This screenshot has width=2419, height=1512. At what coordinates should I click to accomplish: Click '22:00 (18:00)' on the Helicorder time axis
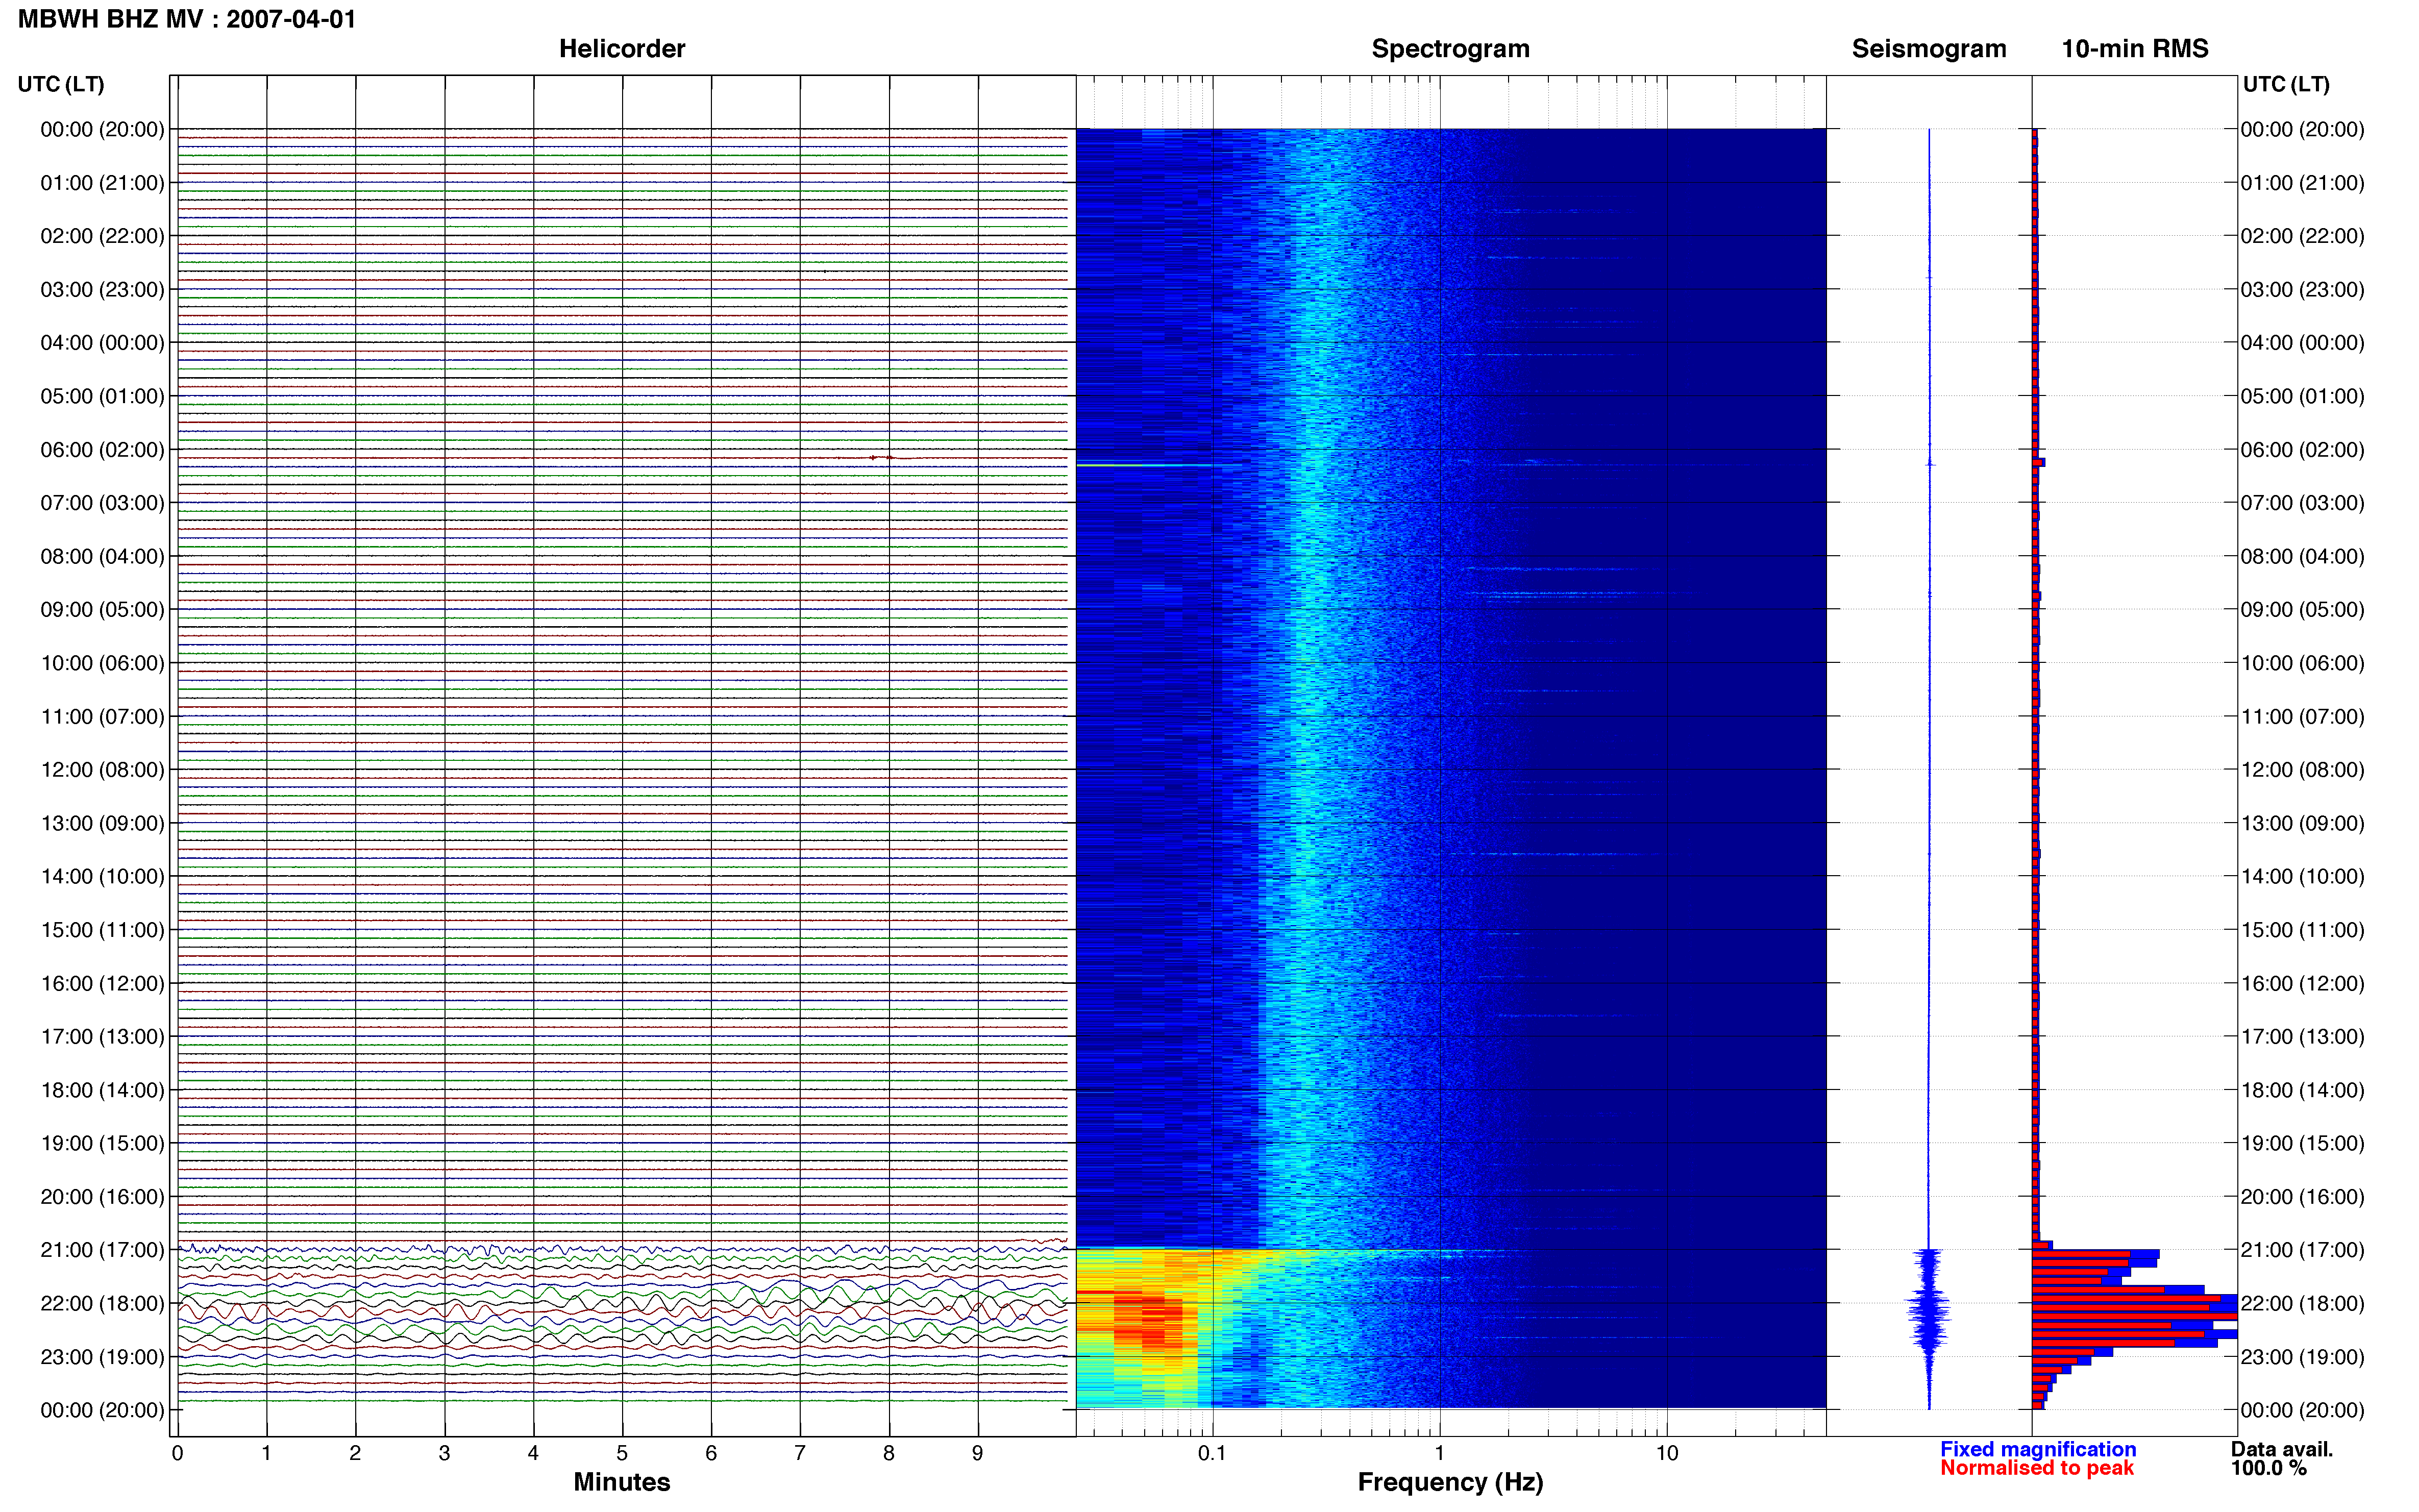click(102, 1304)
